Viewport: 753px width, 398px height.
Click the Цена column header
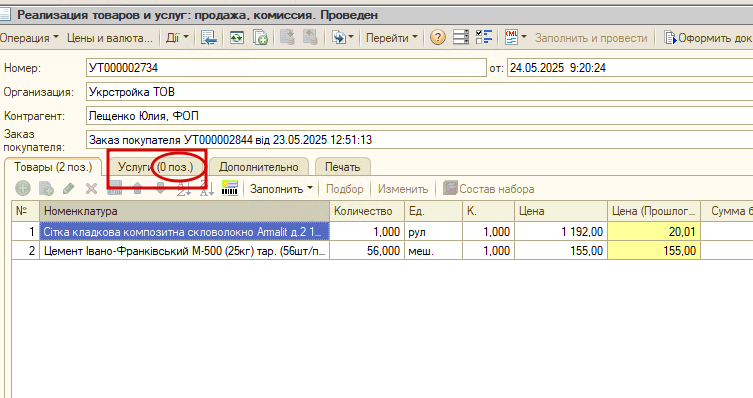[x=561, y=211]
